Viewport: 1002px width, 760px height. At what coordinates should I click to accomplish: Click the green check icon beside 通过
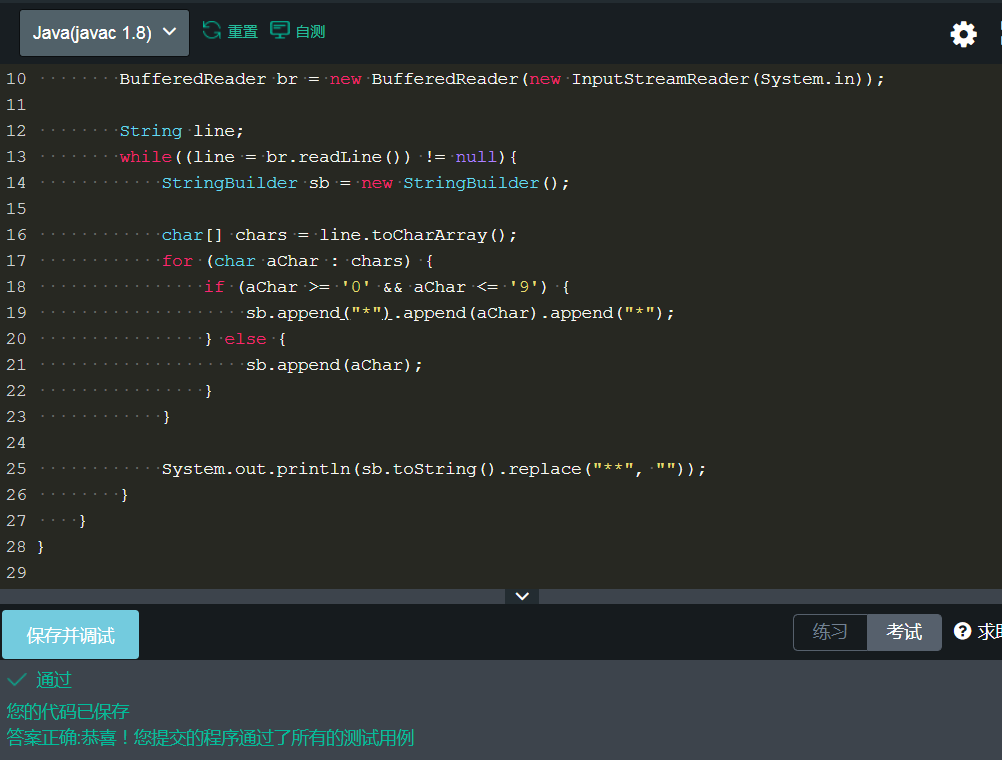17,679
